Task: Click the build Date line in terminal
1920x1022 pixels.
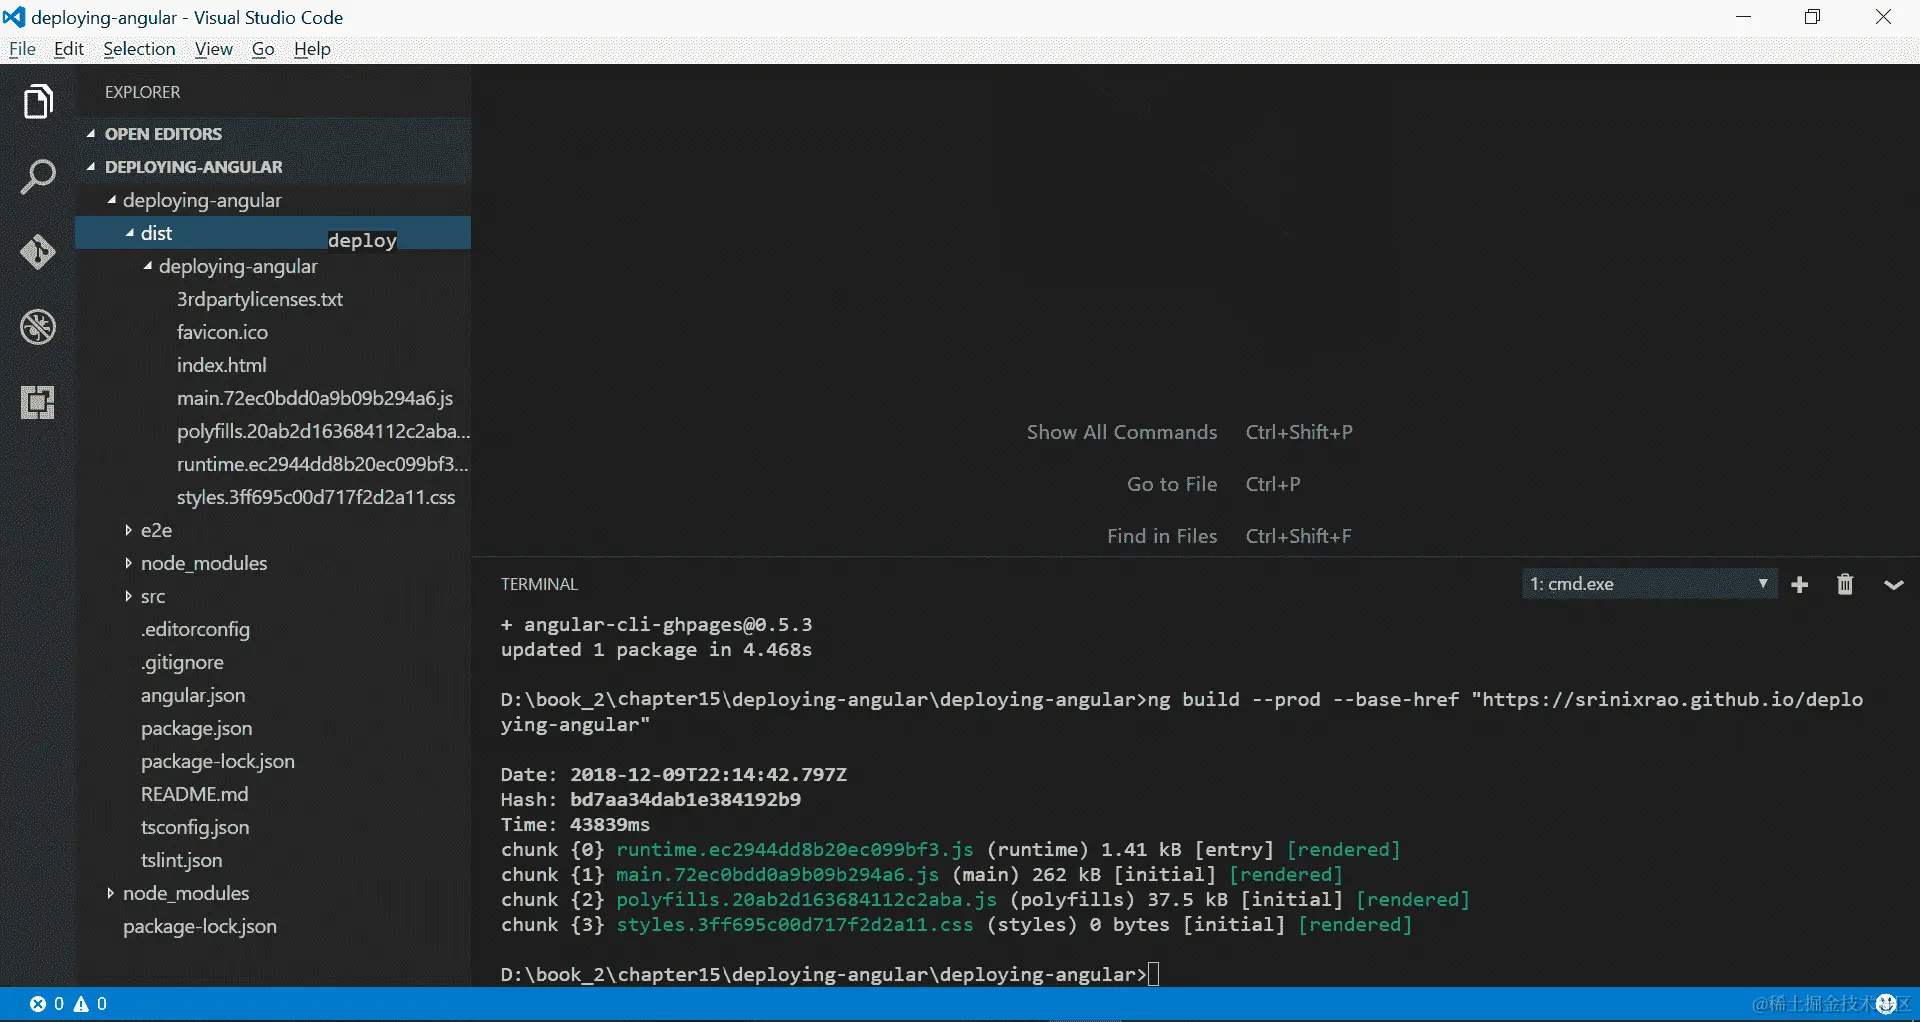Action: (674, 774)
